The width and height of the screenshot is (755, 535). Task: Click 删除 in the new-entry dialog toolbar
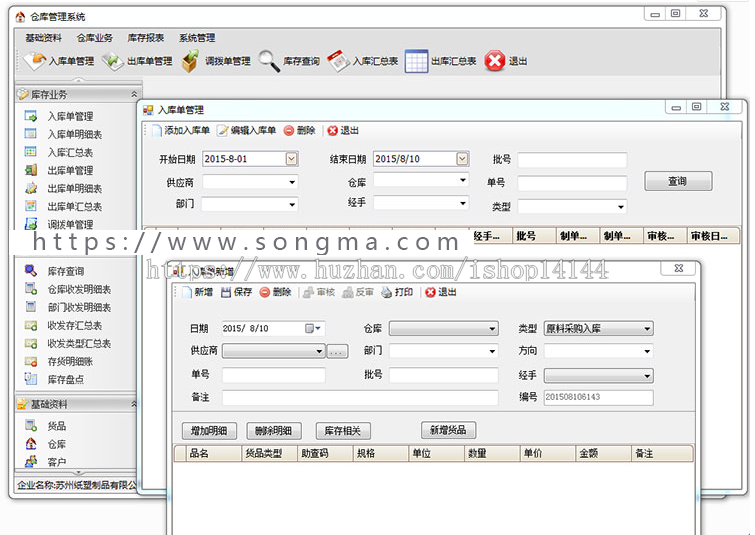click(x=276, y=292)
